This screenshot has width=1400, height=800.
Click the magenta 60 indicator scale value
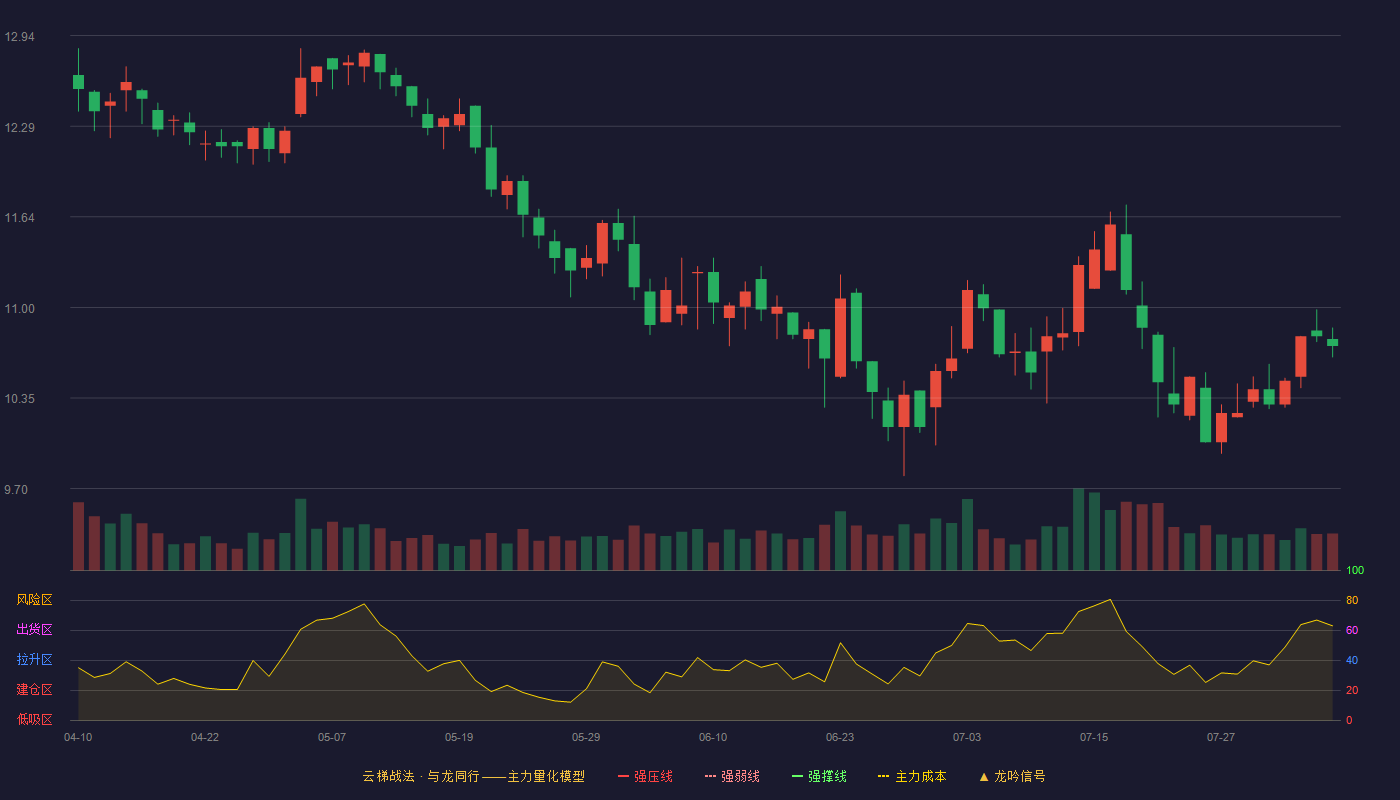(1352, 631)
